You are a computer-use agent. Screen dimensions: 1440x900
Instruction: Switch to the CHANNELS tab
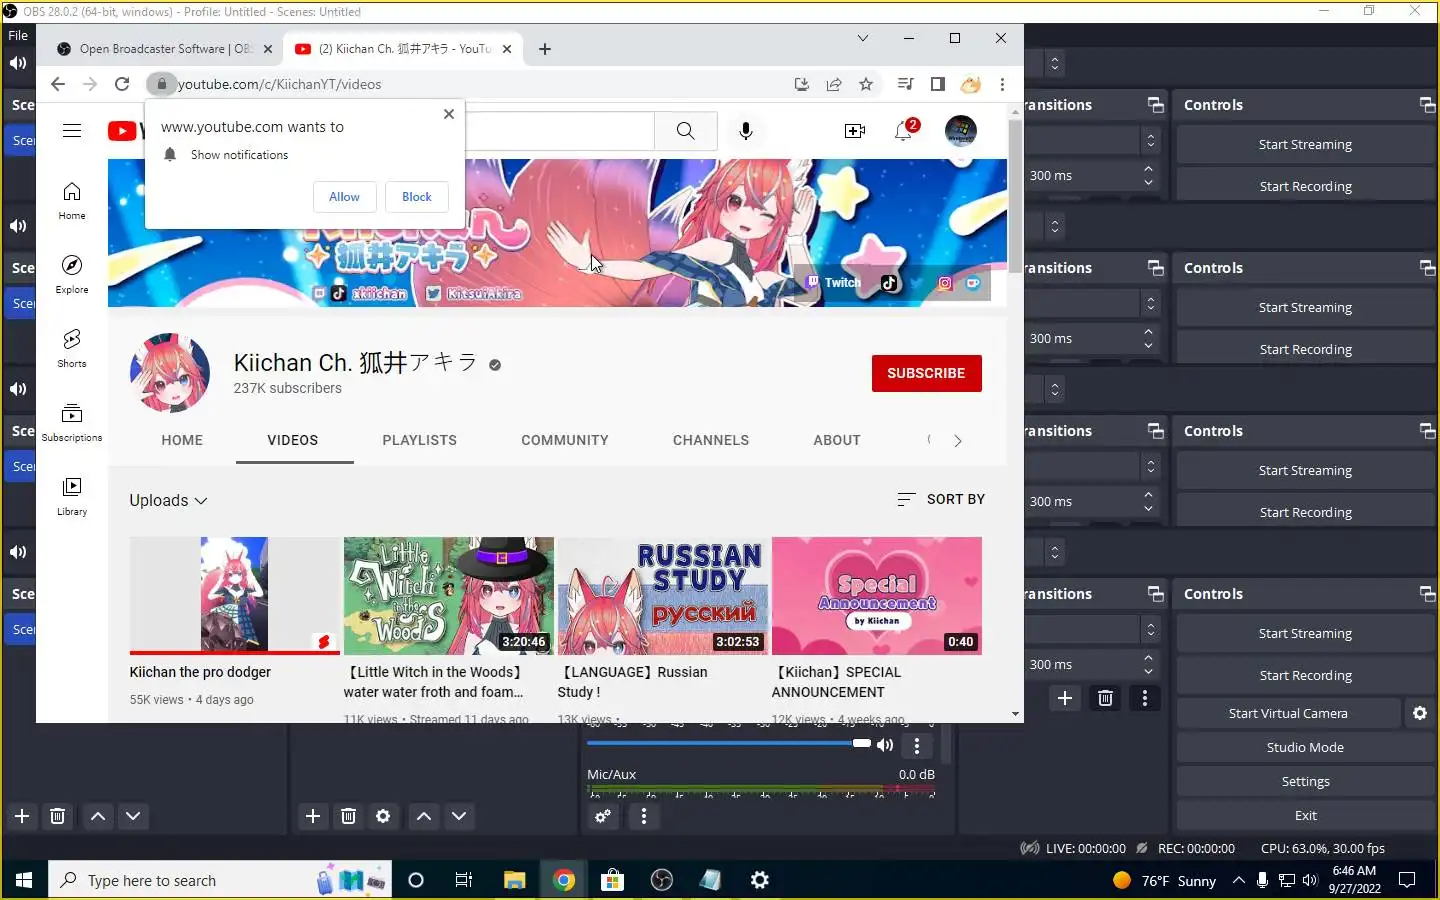(x=711, y=440)
